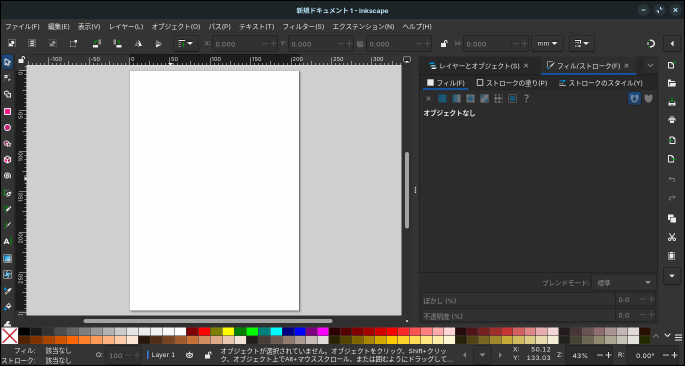Click Select All objects icon
Image resolution: width=685 pixels, height=366 pixels.
[x=12, y=44]
